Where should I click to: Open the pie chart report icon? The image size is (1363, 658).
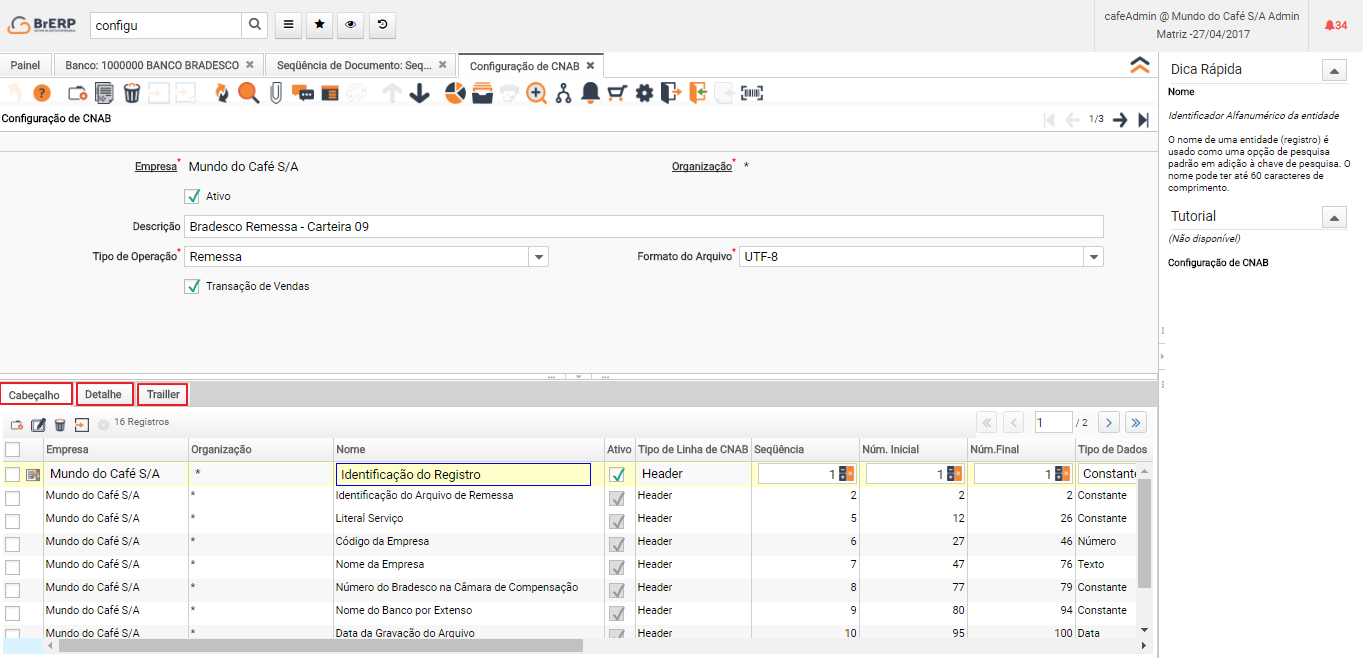455,93
